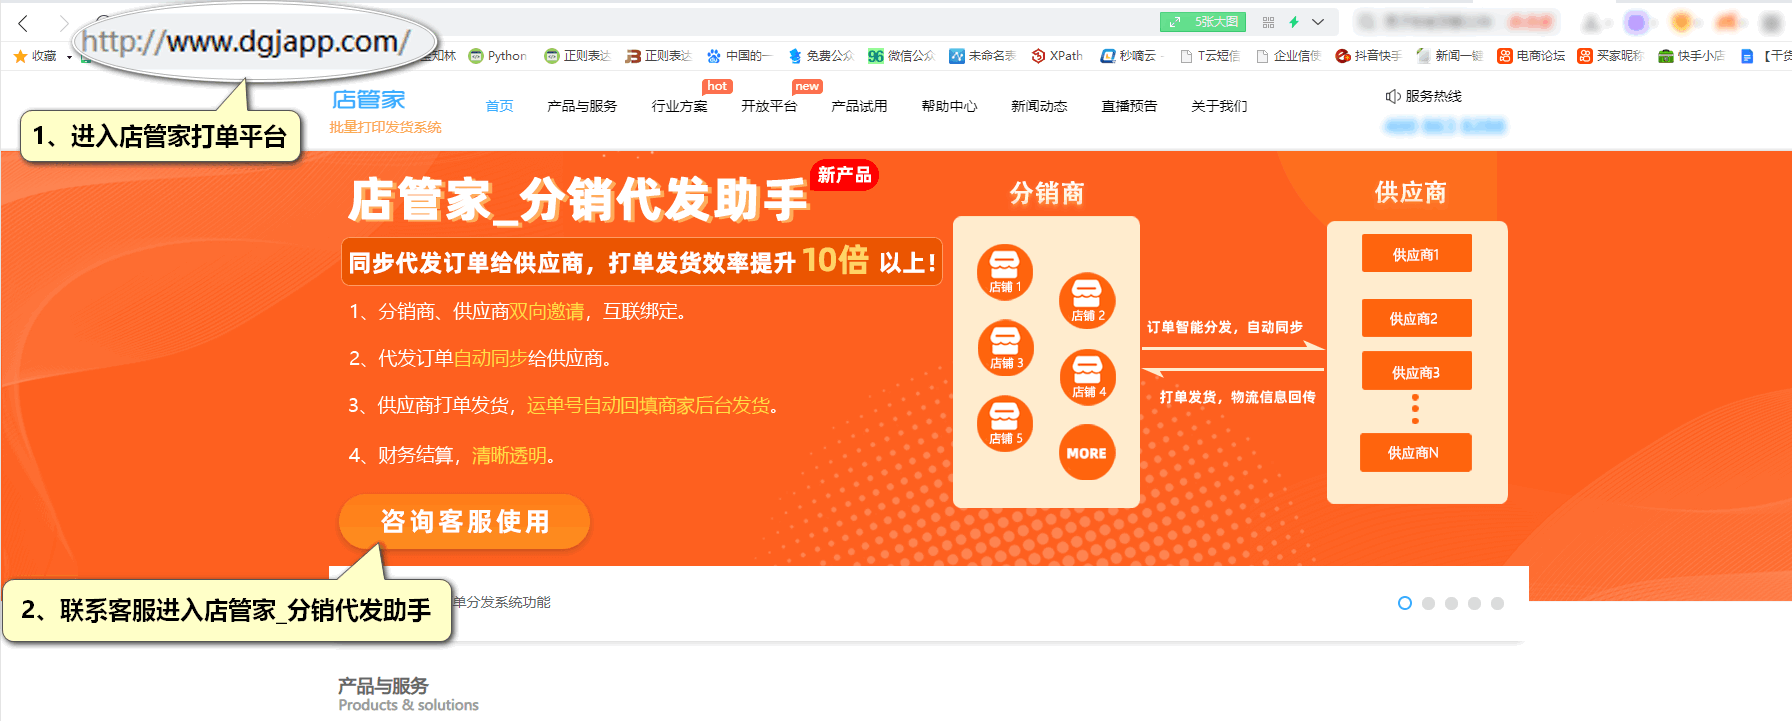Click the MORE circle in 分销商 panel
The height and width of the screenshot is (721, 1792).
coord(1086,452)
